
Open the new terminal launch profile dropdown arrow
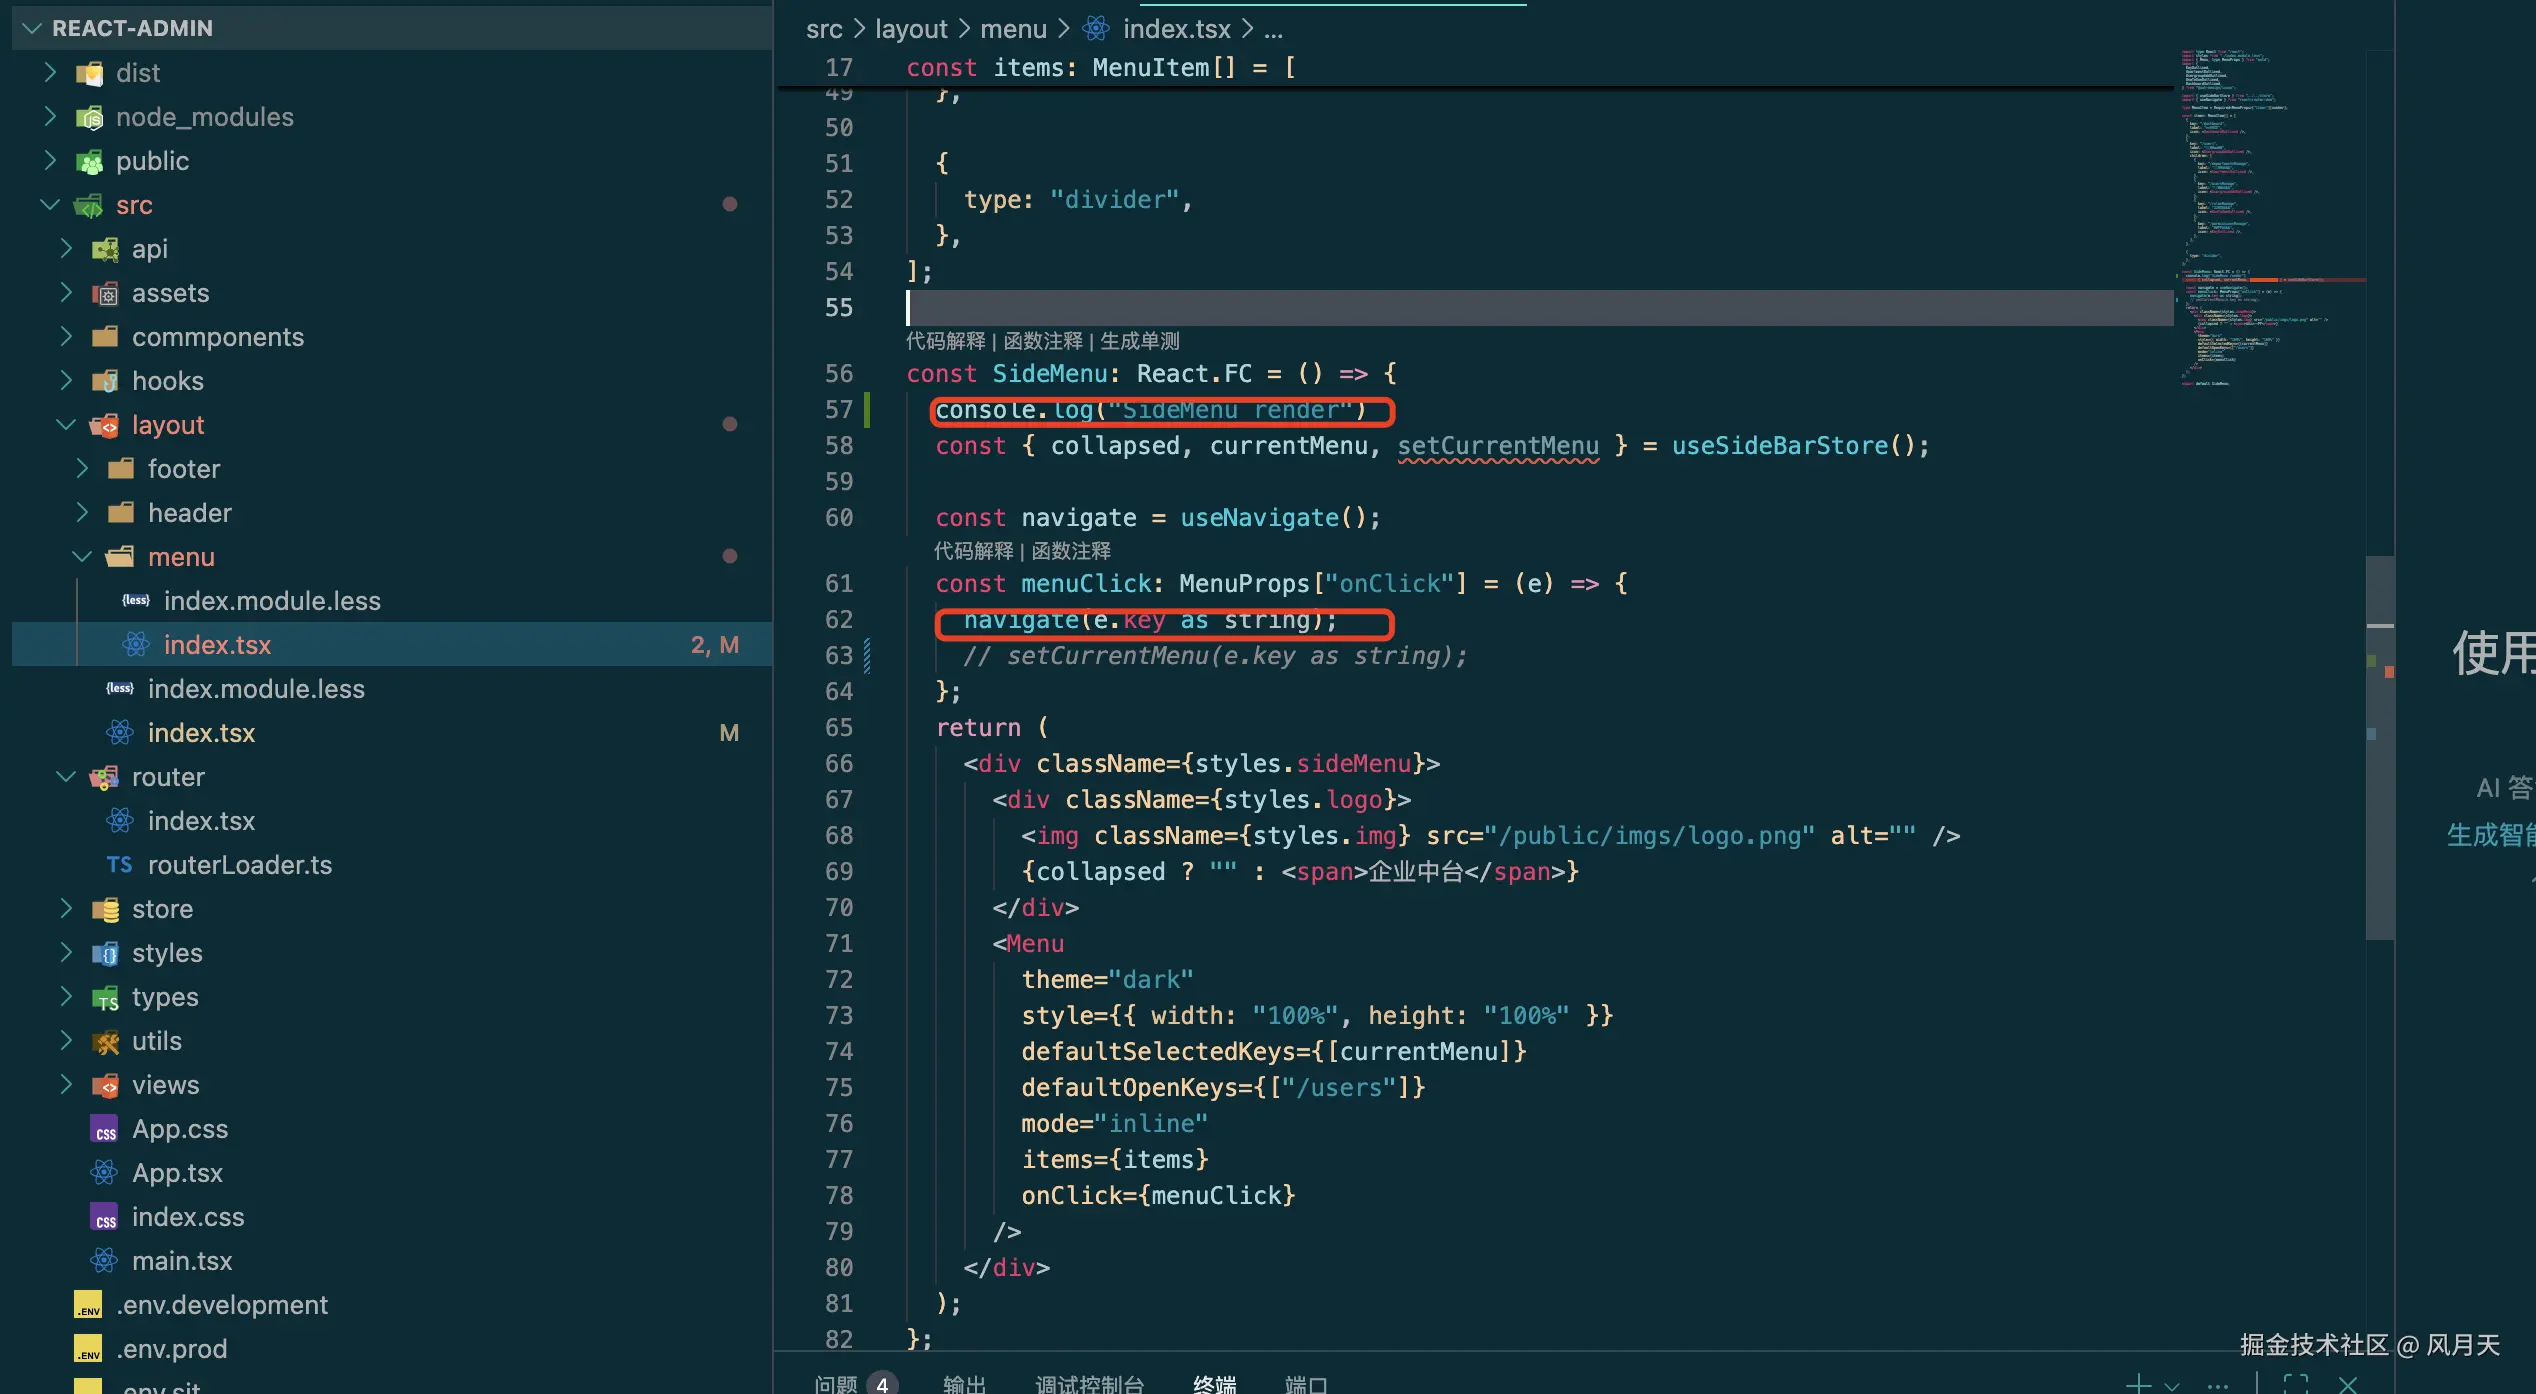click(2172, 1385)
